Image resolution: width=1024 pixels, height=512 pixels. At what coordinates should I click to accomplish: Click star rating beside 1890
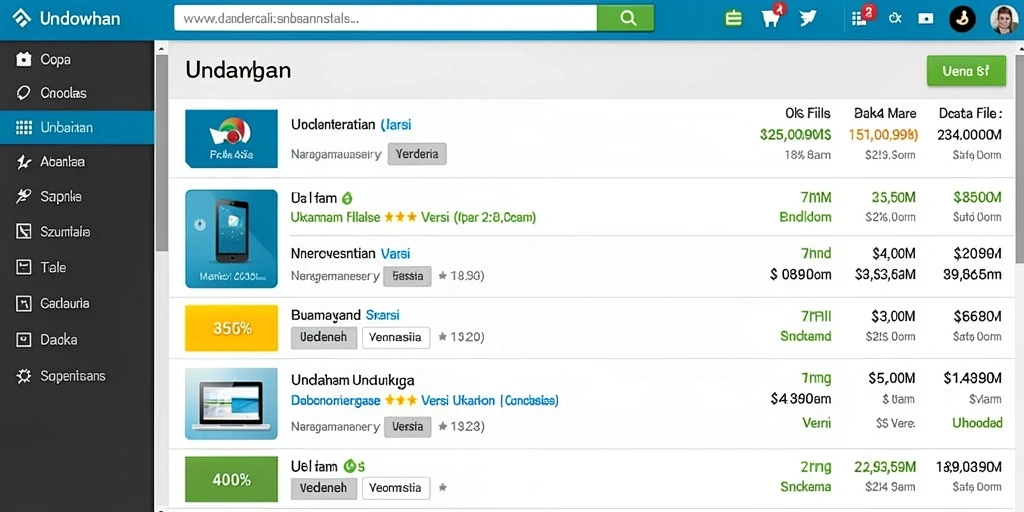tap(443, 276)
